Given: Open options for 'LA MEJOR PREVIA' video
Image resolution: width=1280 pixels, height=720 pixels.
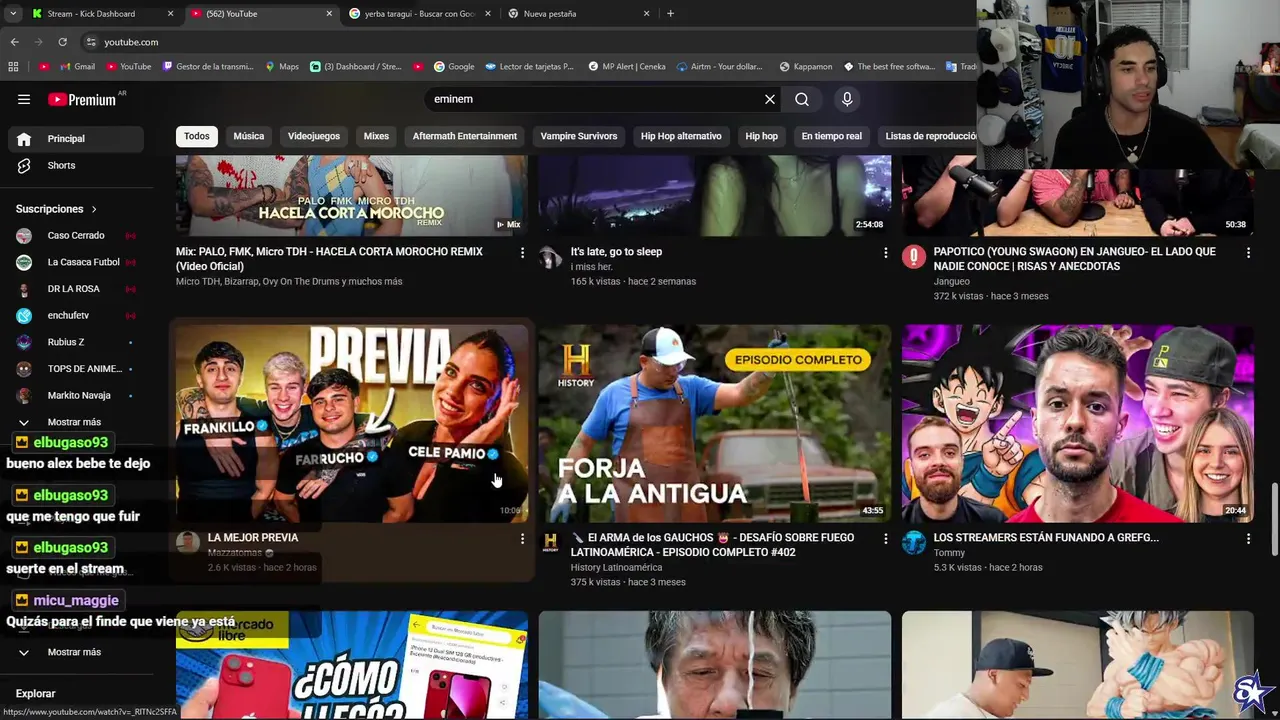Looking at the screenshot, I should [x=522, y=539].
